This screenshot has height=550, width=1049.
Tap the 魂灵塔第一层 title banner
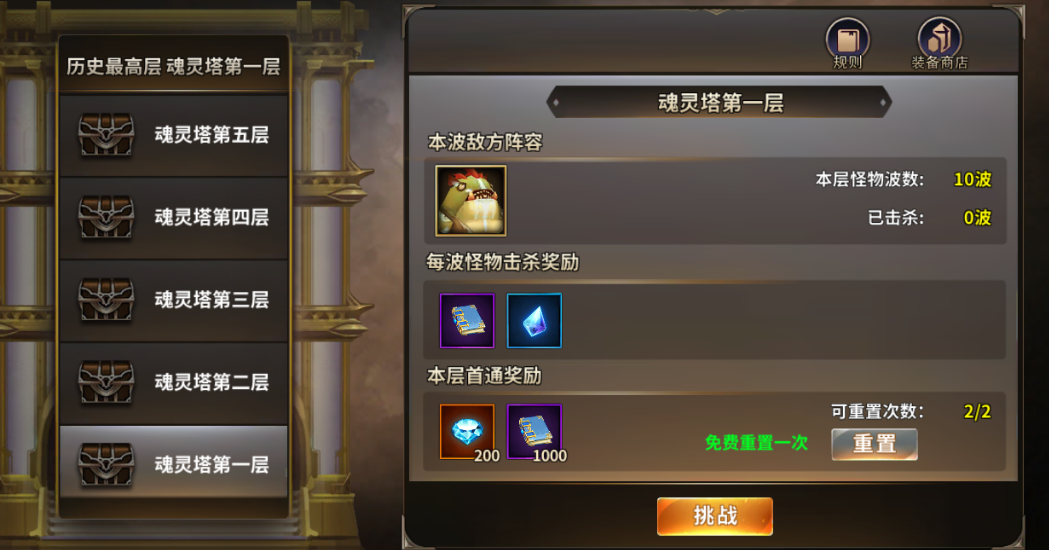click(x=719, y=102)
